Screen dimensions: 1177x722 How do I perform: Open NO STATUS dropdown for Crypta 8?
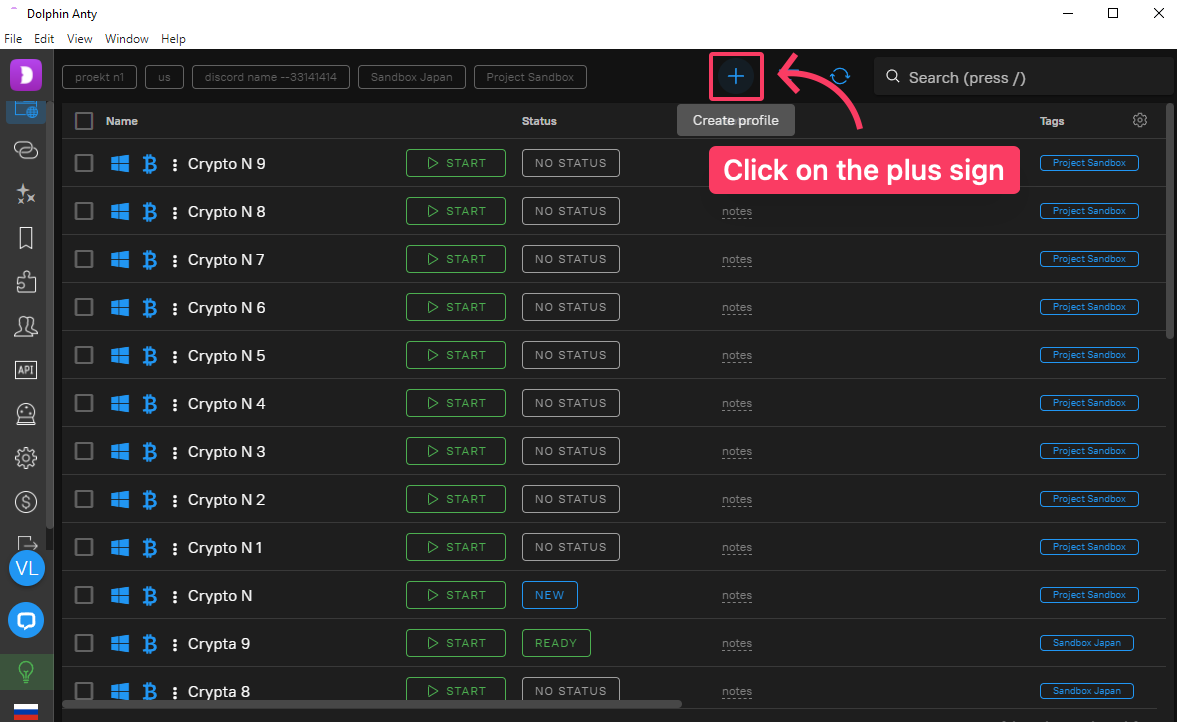(570, 690)
